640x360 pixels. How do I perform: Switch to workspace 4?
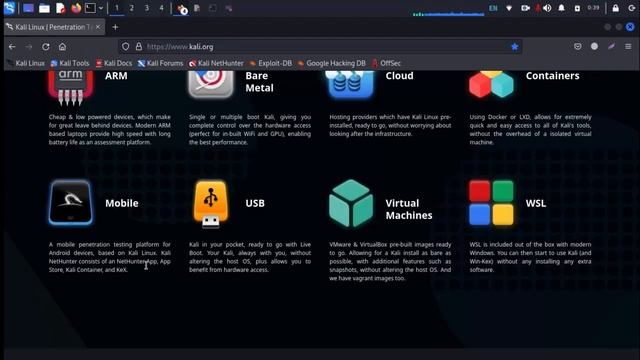pos(161,8)
